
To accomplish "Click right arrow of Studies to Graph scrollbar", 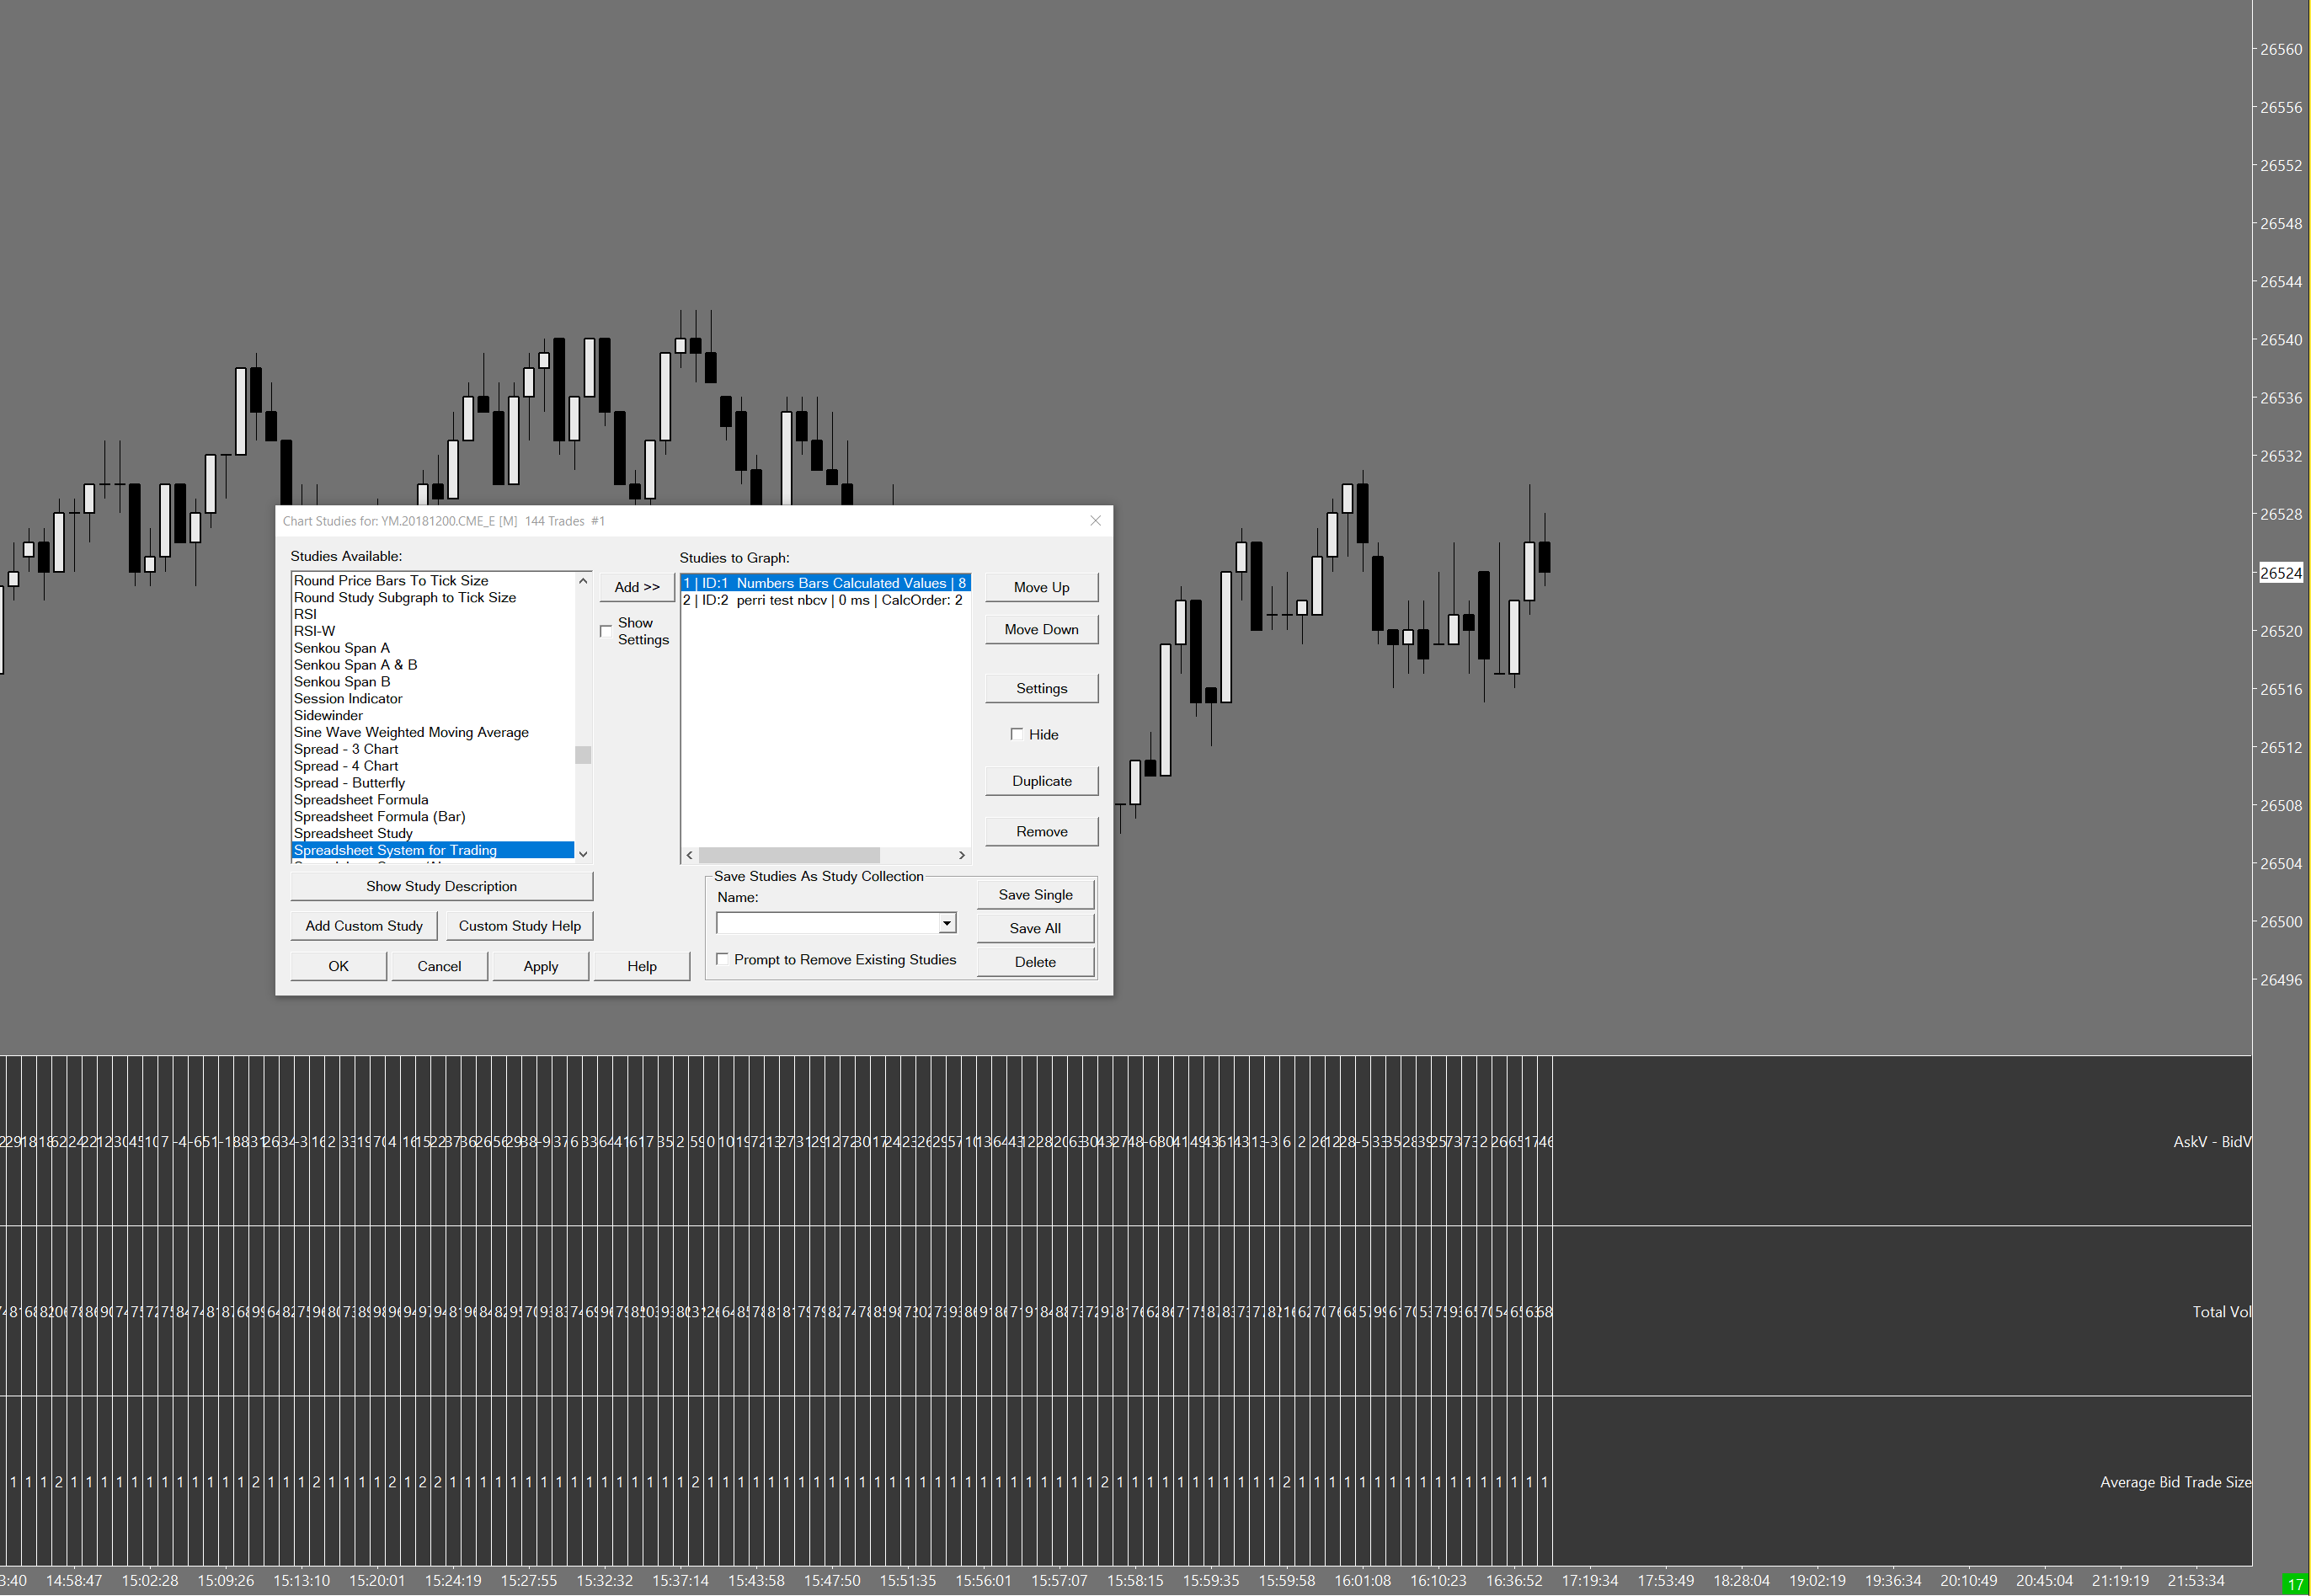I will click(x=961, y=855).
